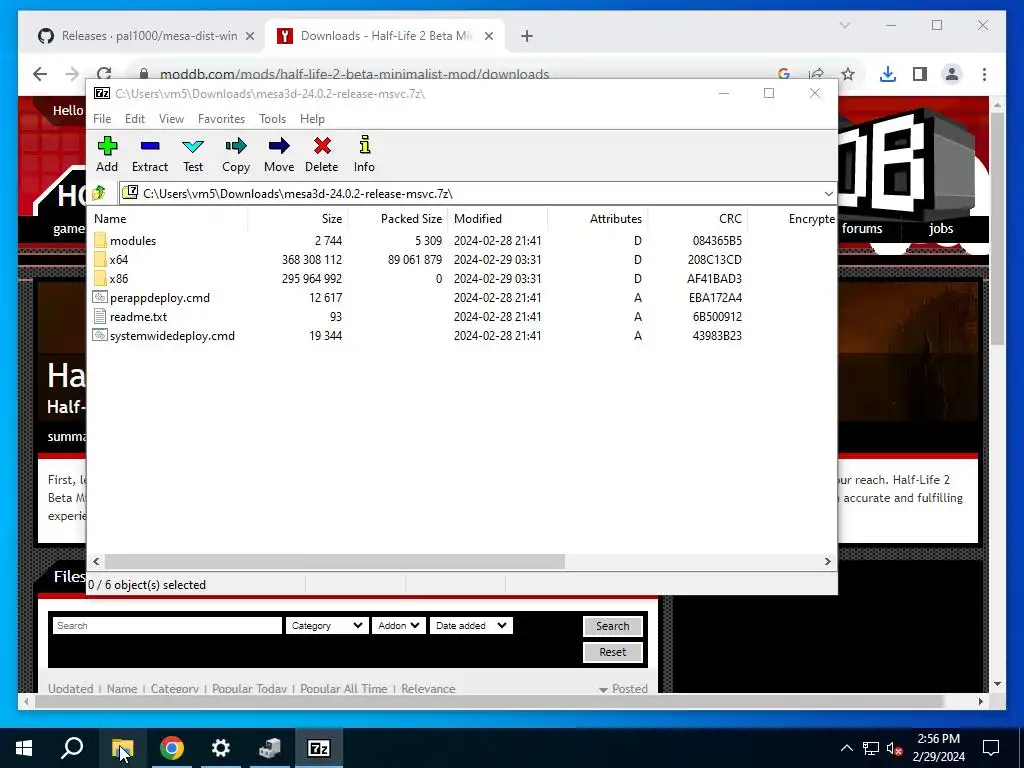Select readme.txt file icon
The height and width of the screenshot is (768, 1024).
pyautogui.click(x=100, y=317)
